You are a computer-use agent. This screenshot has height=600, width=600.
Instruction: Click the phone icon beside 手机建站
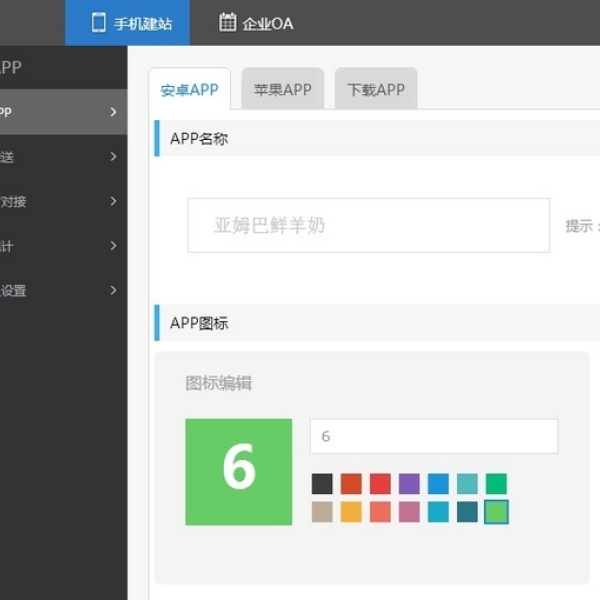coord(98,22)
